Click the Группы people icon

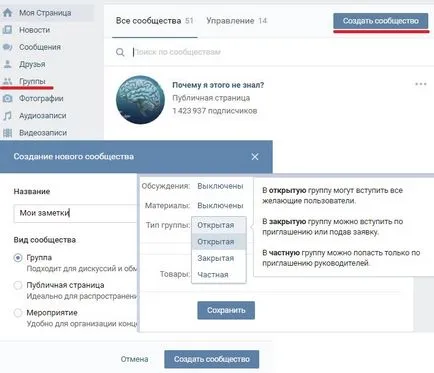click(7, 81)
